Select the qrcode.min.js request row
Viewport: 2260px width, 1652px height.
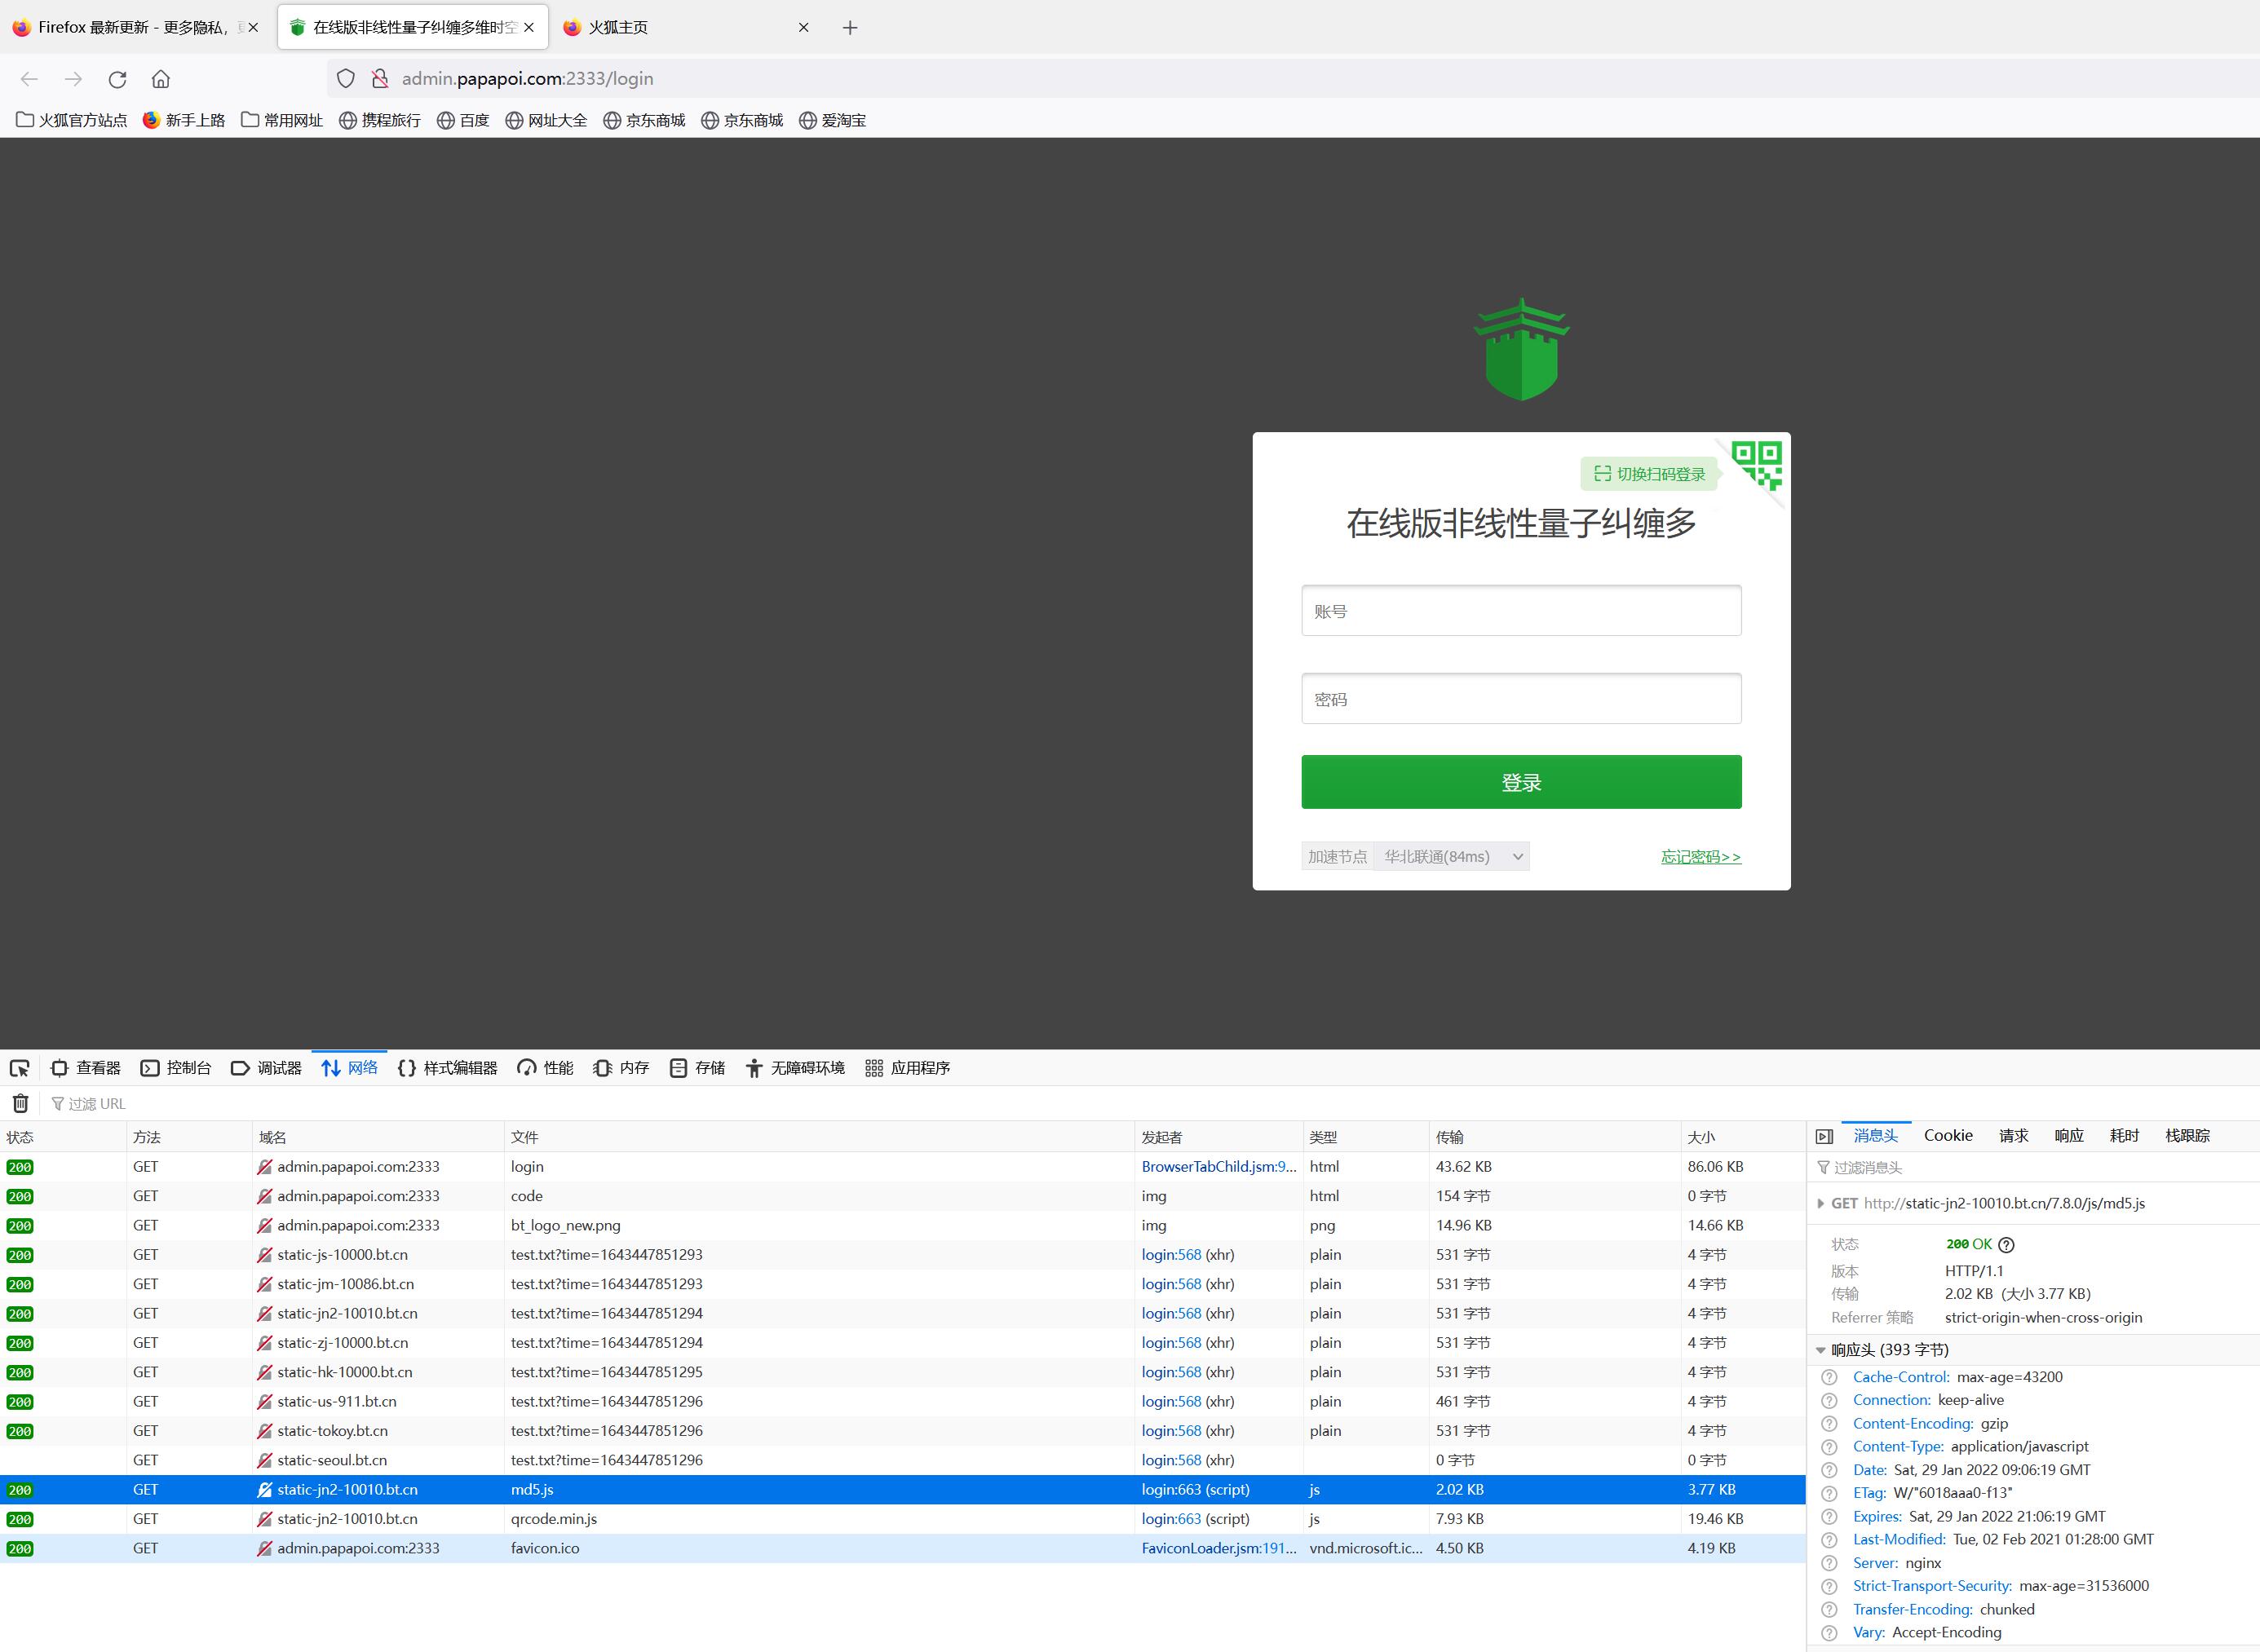pyautogui.click(x=903, y=1519)
